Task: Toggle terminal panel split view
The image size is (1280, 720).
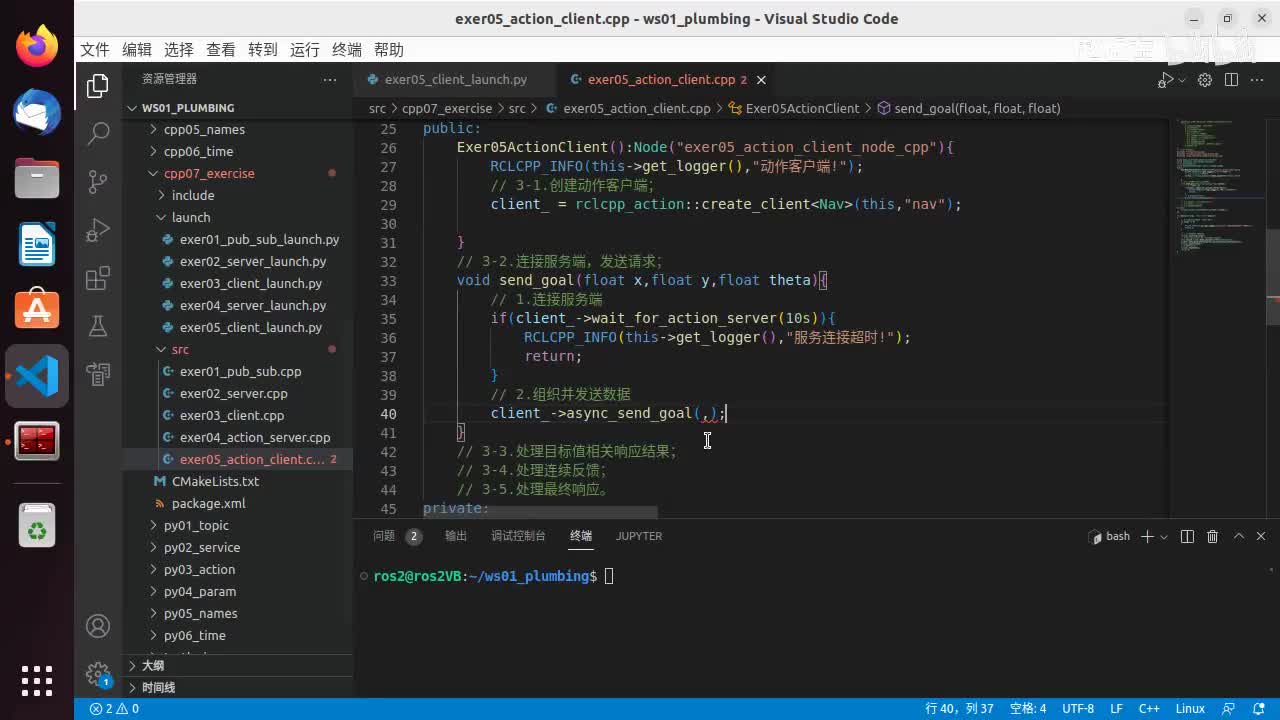Action: coord(1187,537)
